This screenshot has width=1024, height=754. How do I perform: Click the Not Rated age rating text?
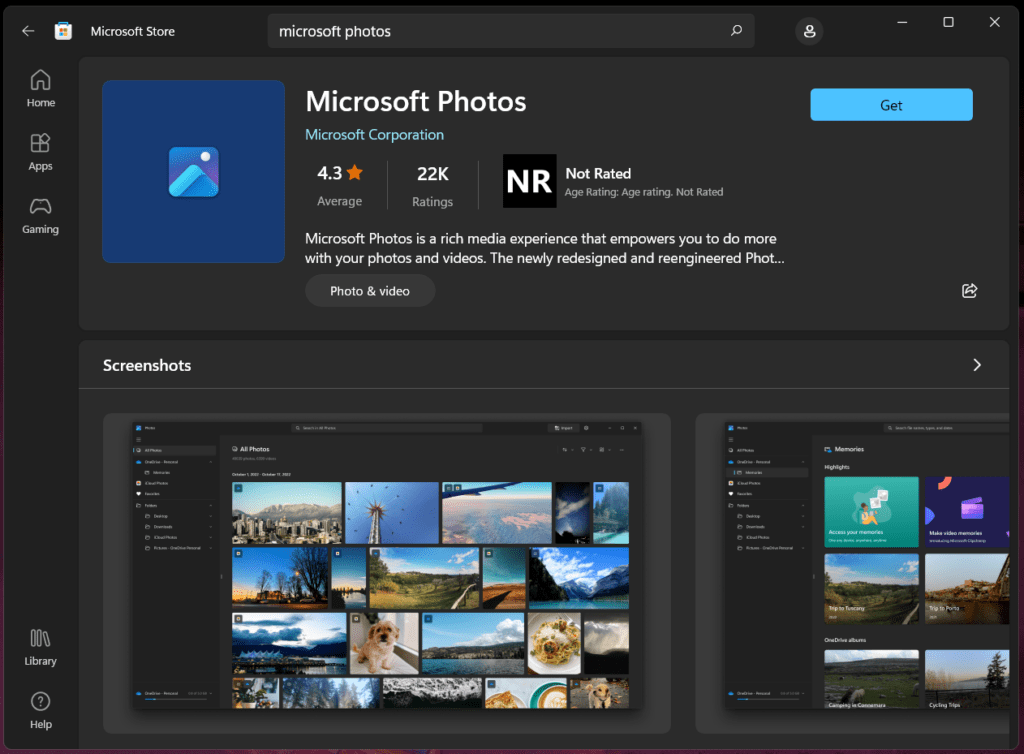pyautogui.click(x=598, y=174)
